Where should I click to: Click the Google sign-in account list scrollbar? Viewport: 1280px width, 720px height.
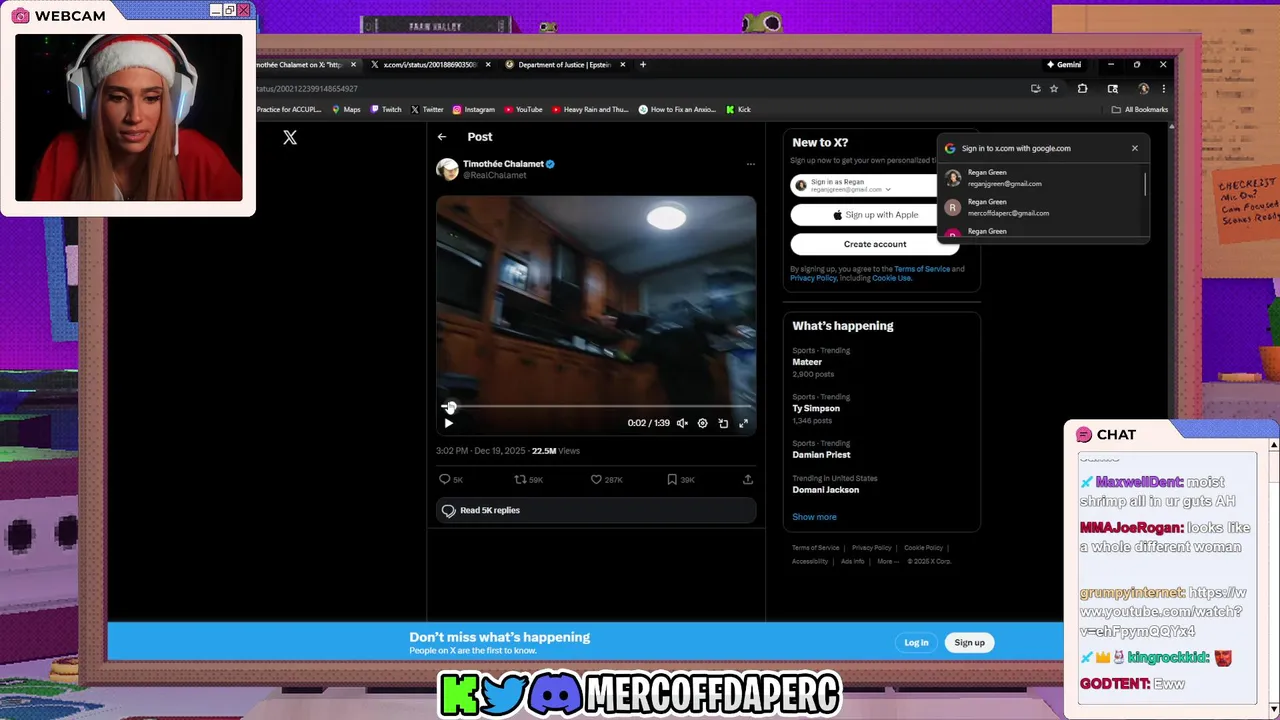1145,184
